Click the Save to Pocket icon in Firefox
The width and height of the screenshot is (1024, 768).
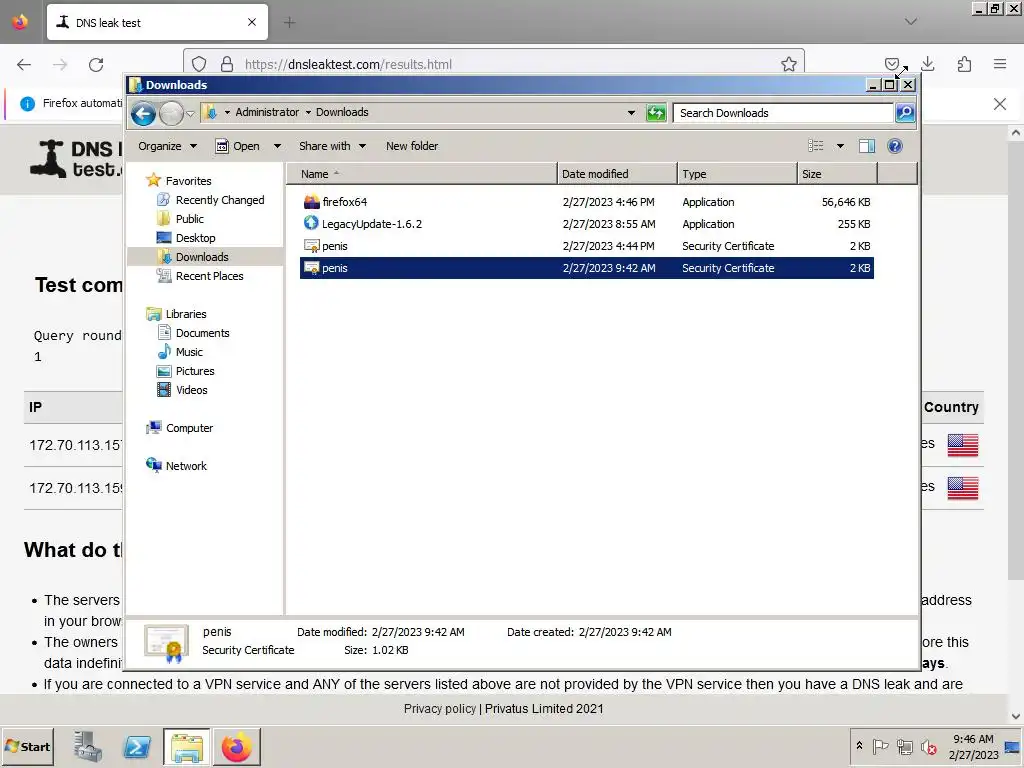[891, 64]
